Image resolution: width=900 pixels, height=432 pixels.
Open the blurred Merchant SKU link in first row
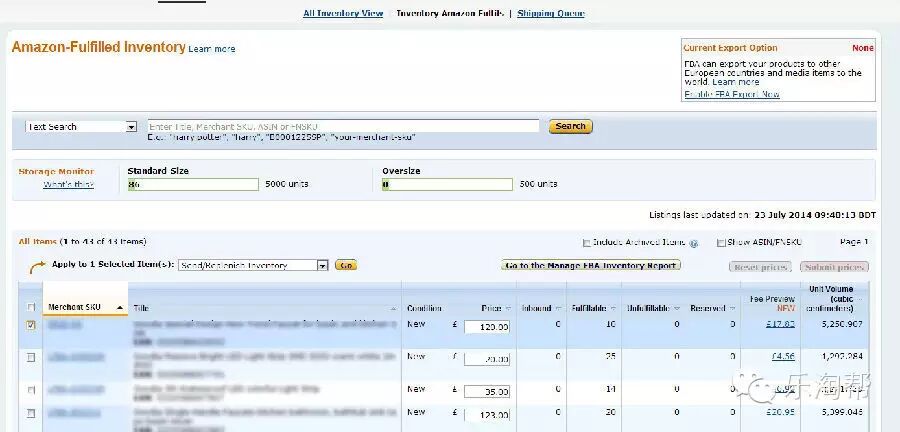click(65, 325)
